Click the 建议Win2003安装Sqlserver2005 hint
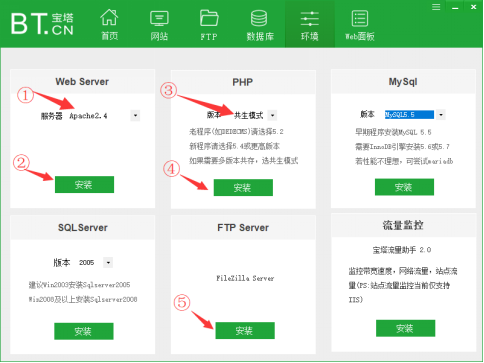 (x=79, y=285)
